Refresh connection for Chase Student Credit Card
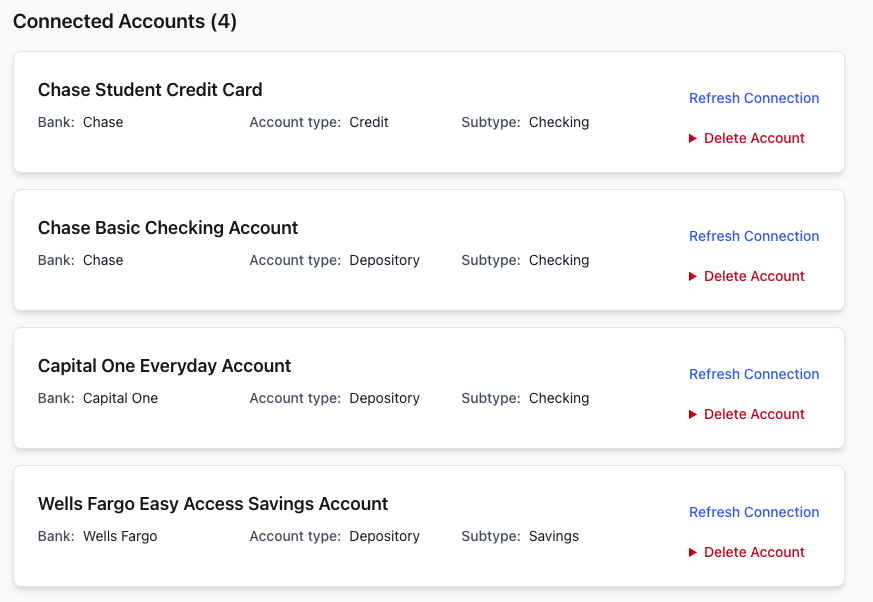873x602 pixels. pos(753,98)
